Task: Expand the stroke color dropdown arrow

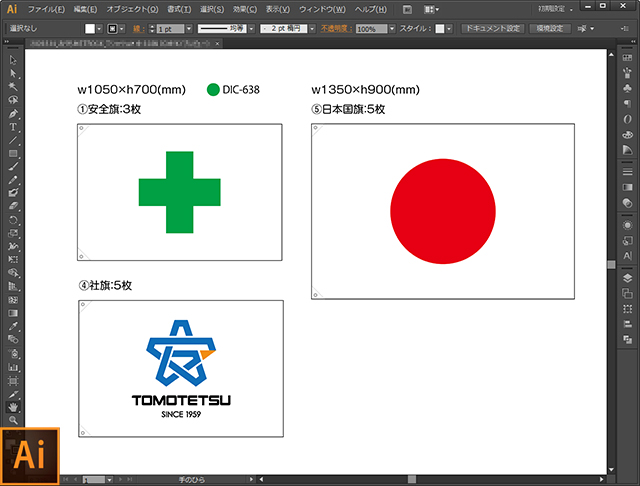Action: 122,29
